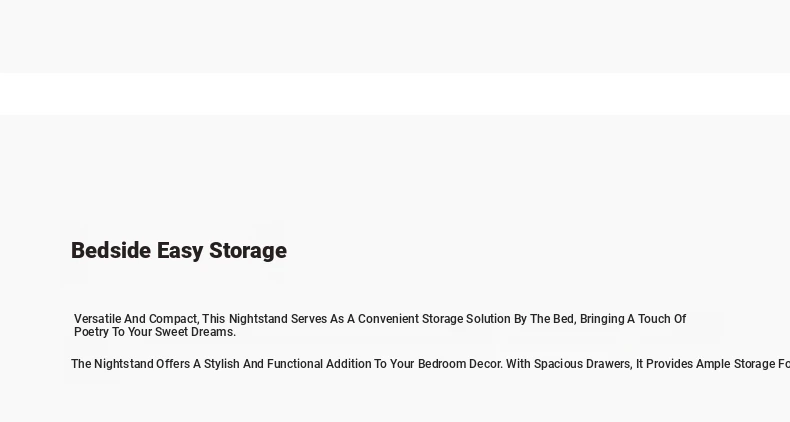790x422 pixels.
Task: Click the 'Bedside Easy Storage' heading
Action: point(179,251)
